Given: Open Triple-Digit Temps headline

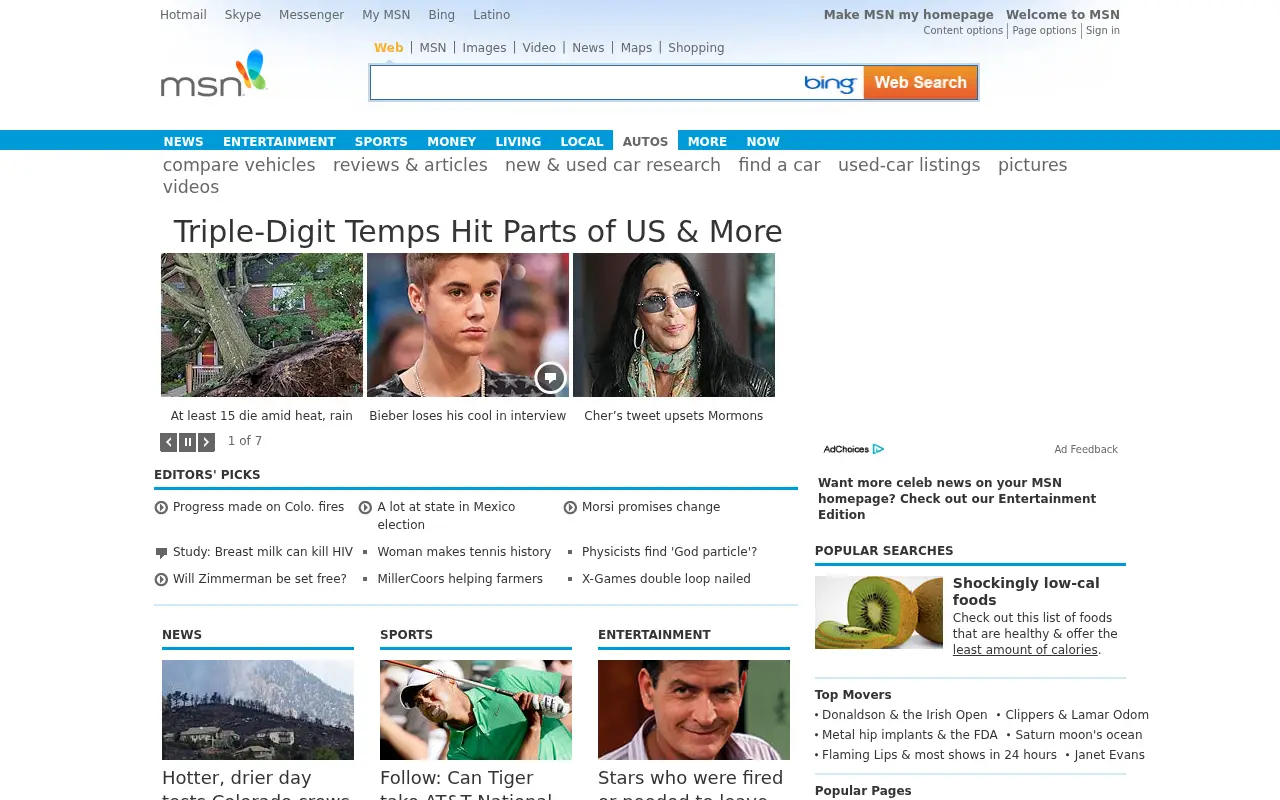Looking at the screenshot, I should click(478, 232).
